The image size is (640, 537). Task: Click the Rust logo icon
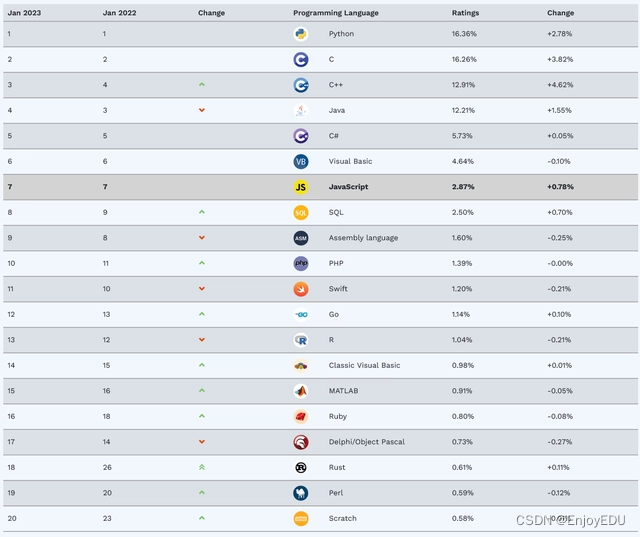click(301, 467)
